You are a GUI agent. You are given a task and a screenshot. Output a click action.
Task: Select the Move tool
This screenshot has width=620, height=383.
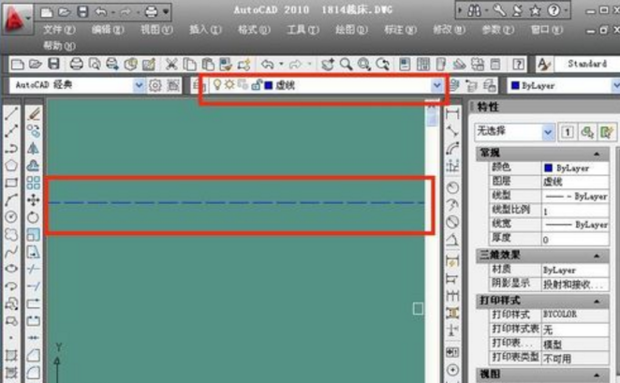point(34,200)
